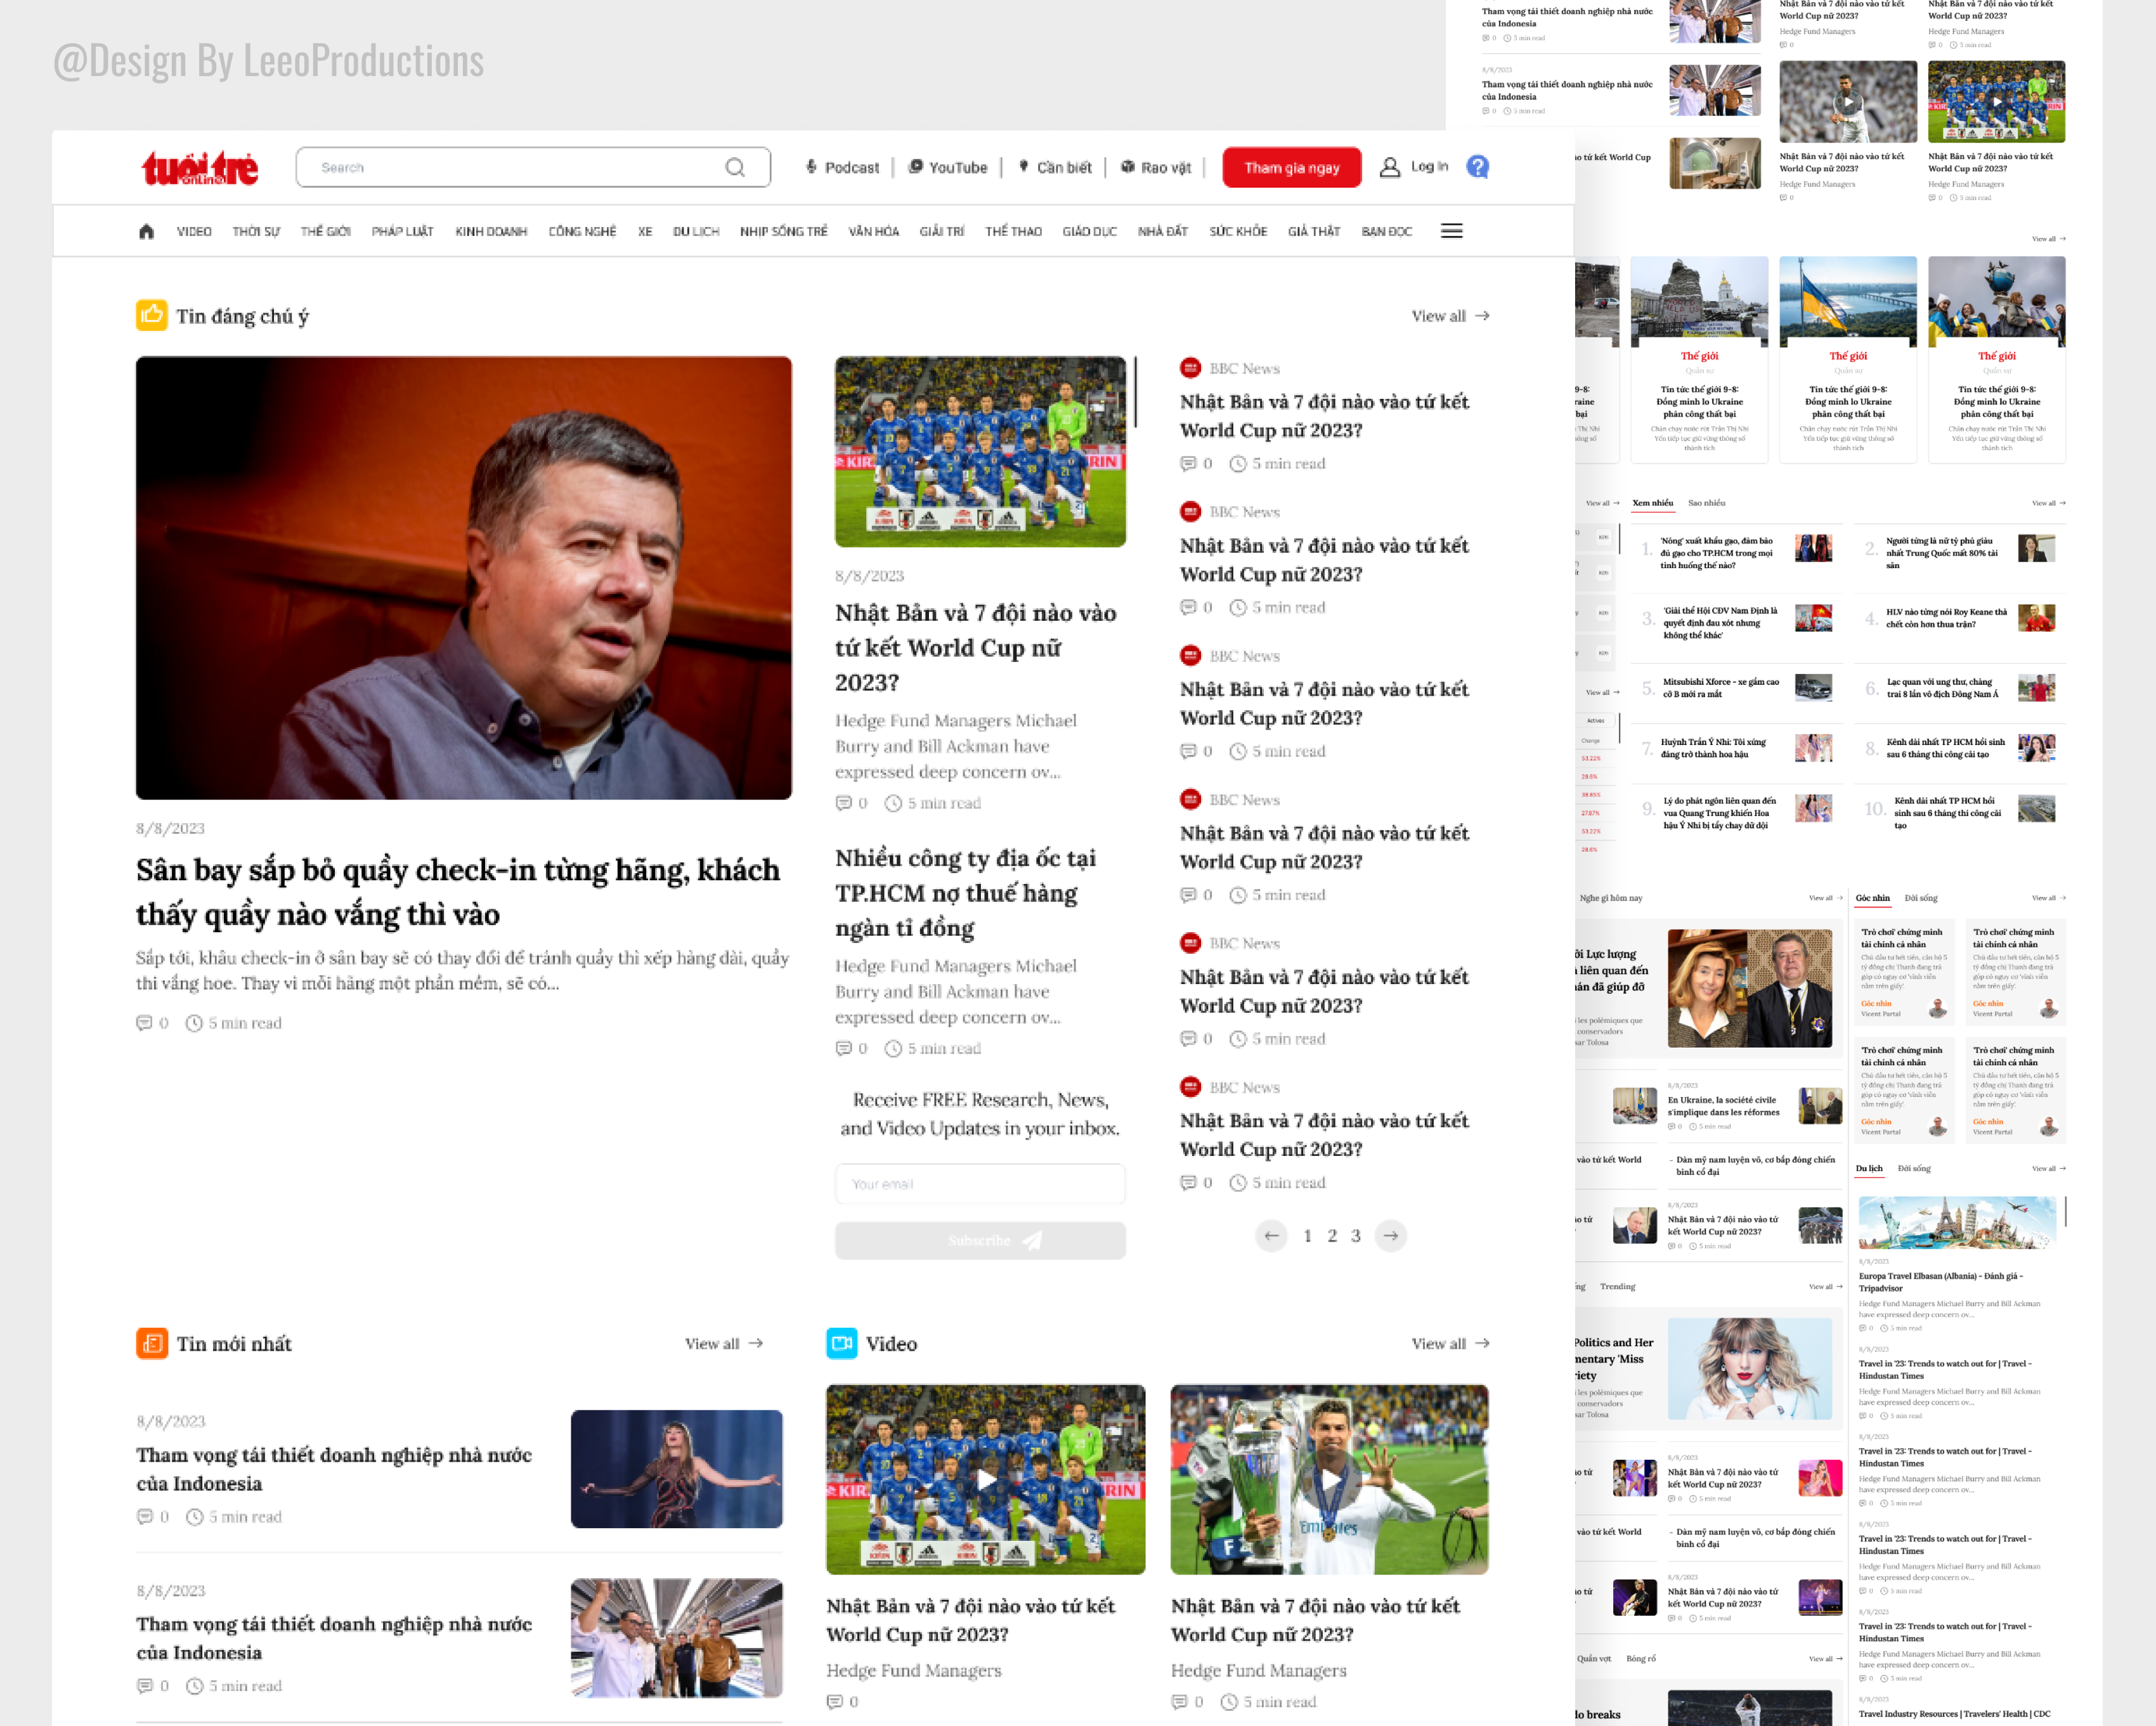The image size is (2156, 1726).
Task: Click first BBC News source icon
Action: (x=1190, y=368)
